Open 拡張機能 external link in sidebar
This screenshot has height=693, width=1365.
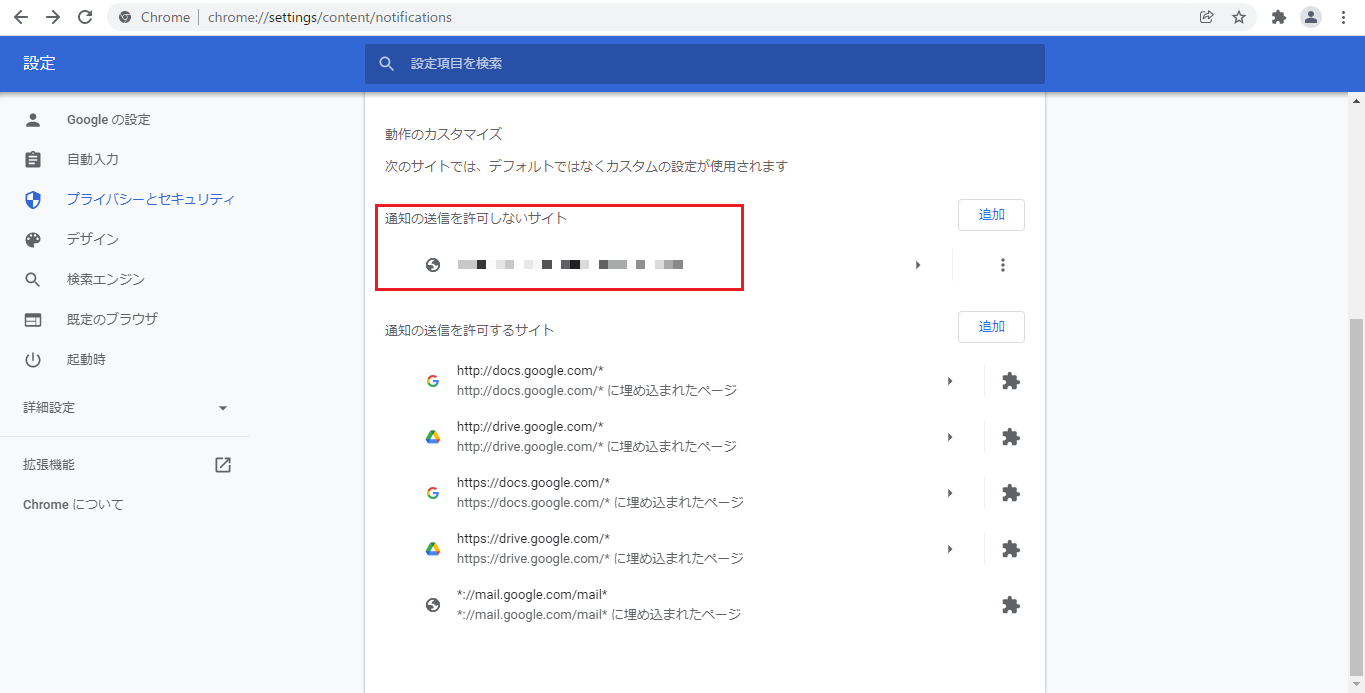tap(223, 465)
